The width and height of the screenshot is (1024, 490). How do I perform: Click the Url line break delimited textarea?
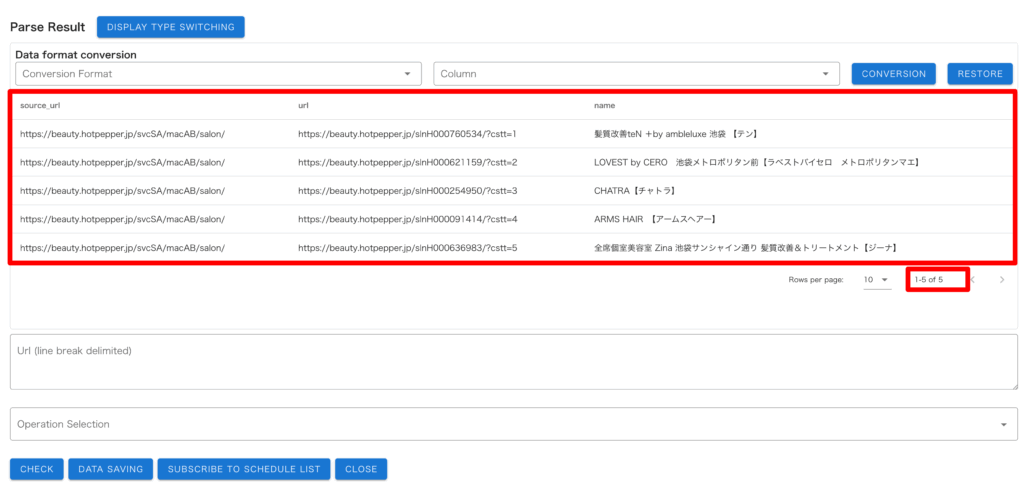pyautogui.click(x=513, y=361)
